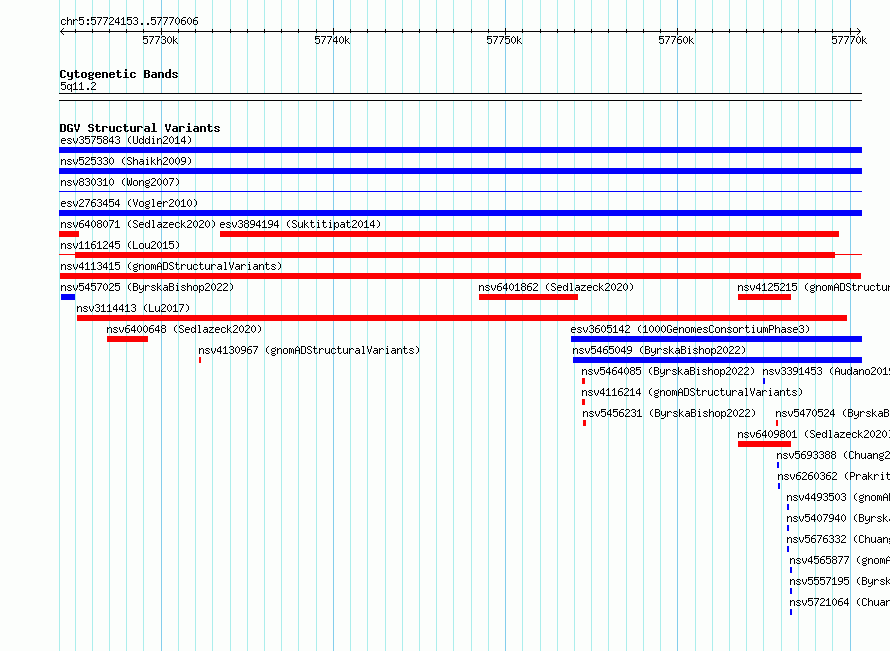Click the nsv5456231 small red marker
The image size is (890, 651).
(x=585, y=423)
